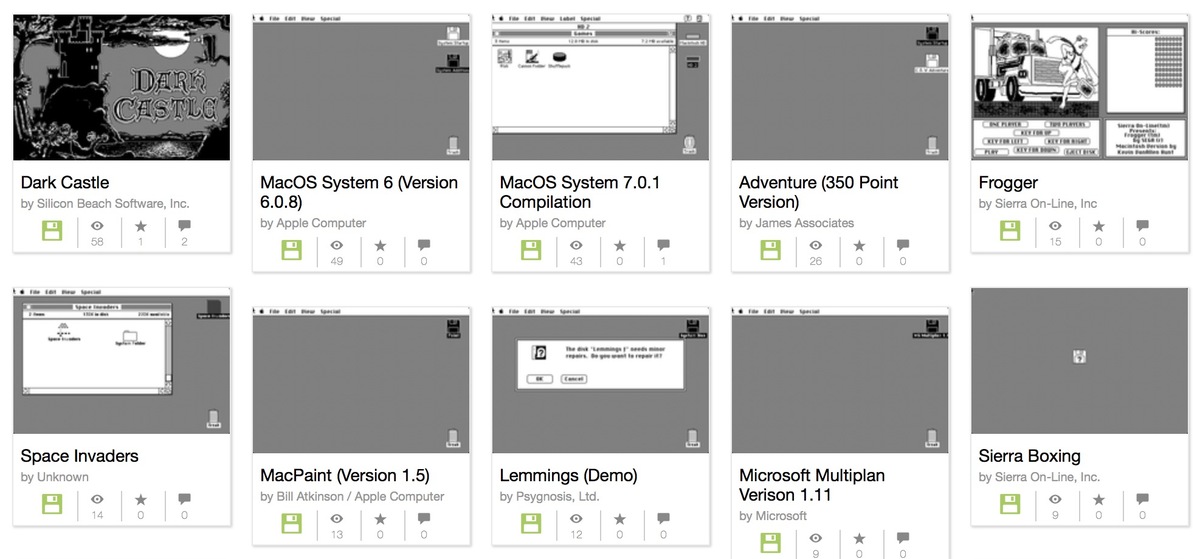Select "by Unknown" under Space Invaders
The width and height of the screenshot is (1200, 559).
click(x=55, y=477)
